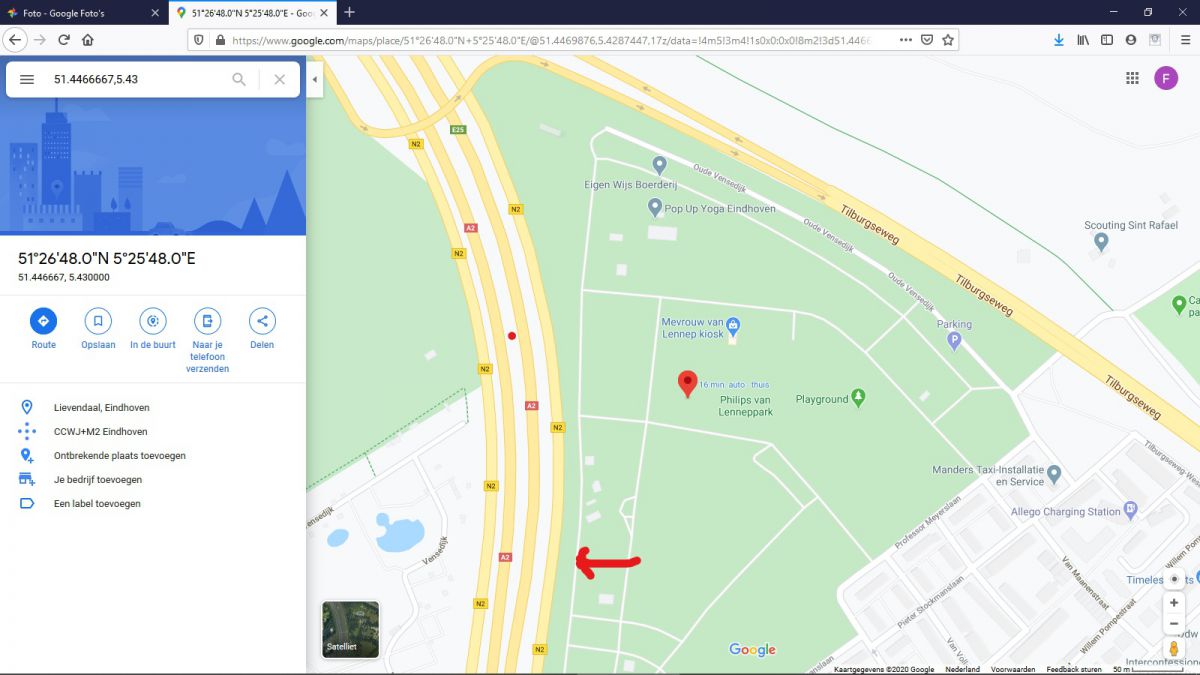1200x675 pixels.
Task: Share the place with Delen icon
Action: click(262, 321)
